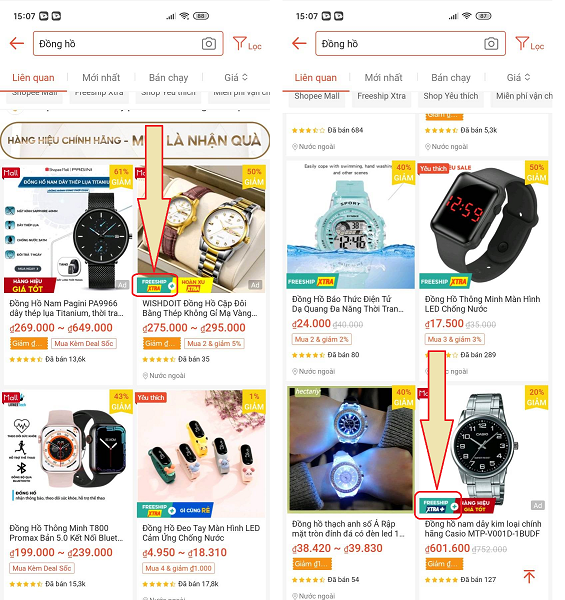This screenshot has width=565, height=600.
Task: Toggle the Shop Yêu thích filter chip
Action: click(451, 96)
